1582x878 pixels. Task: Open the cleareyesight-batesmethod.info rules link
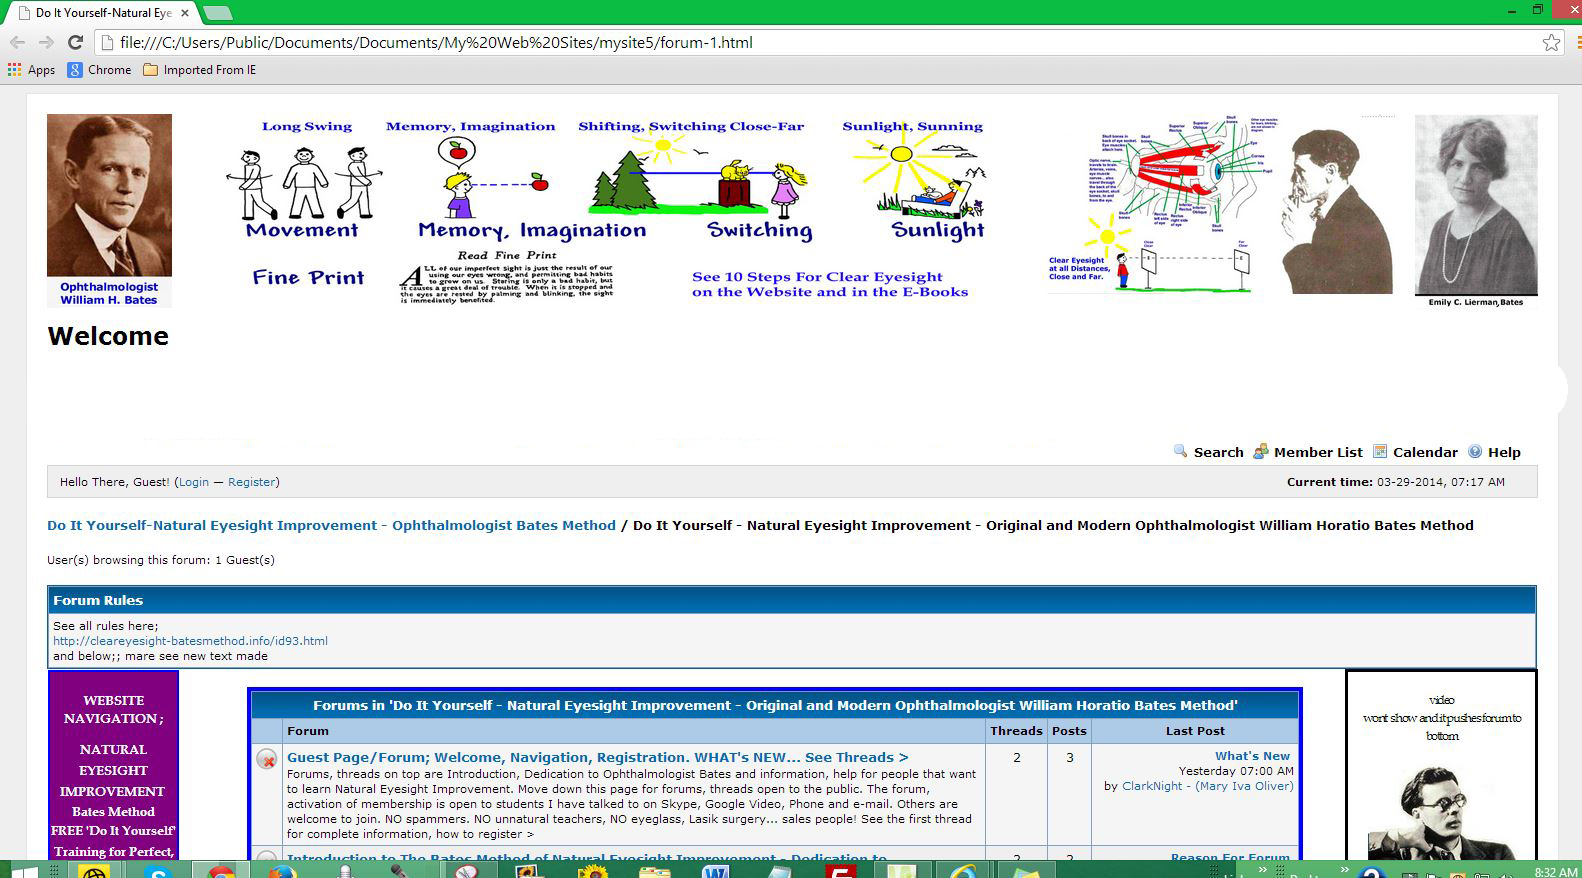[x=190, y=641]
